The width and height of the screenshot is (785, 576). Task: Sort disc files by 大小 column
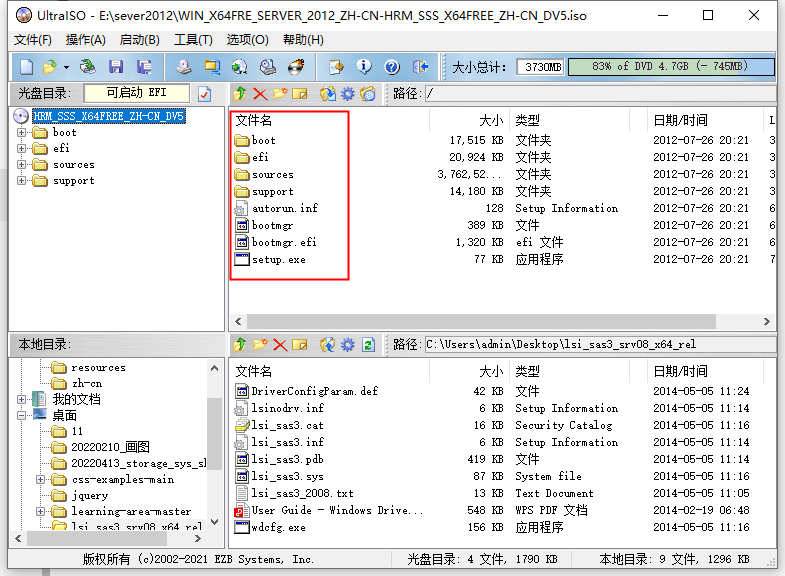coord(469,120)
